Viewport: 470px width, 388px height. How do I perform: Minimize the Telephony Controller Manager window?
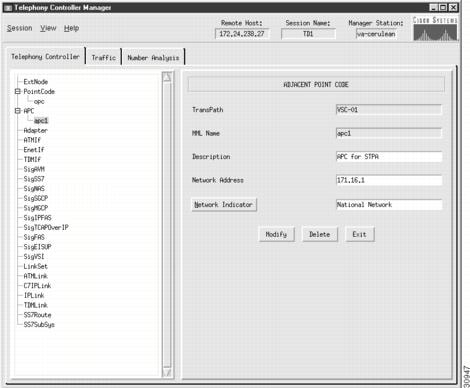click(433, 7)
